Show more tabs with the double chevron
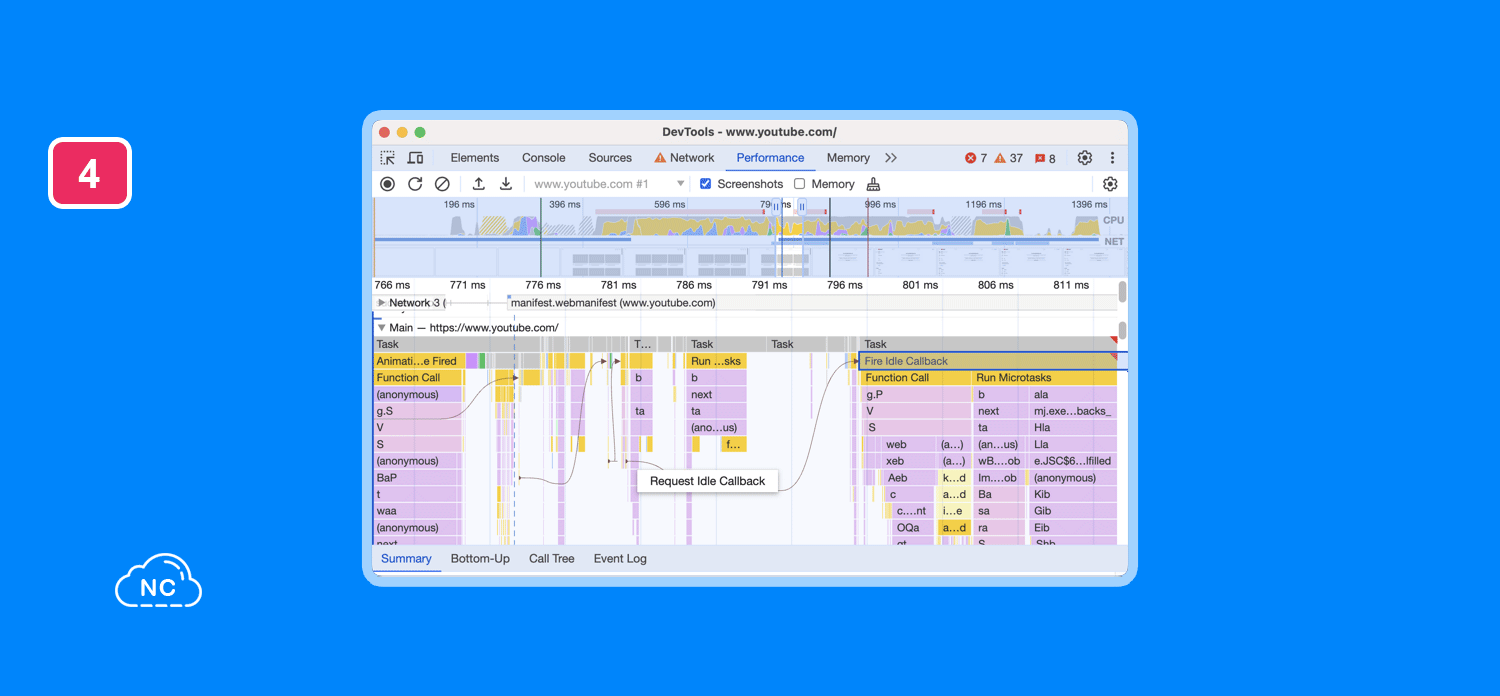This screenshot has height=696, width=1500. (x=891, y=158)
